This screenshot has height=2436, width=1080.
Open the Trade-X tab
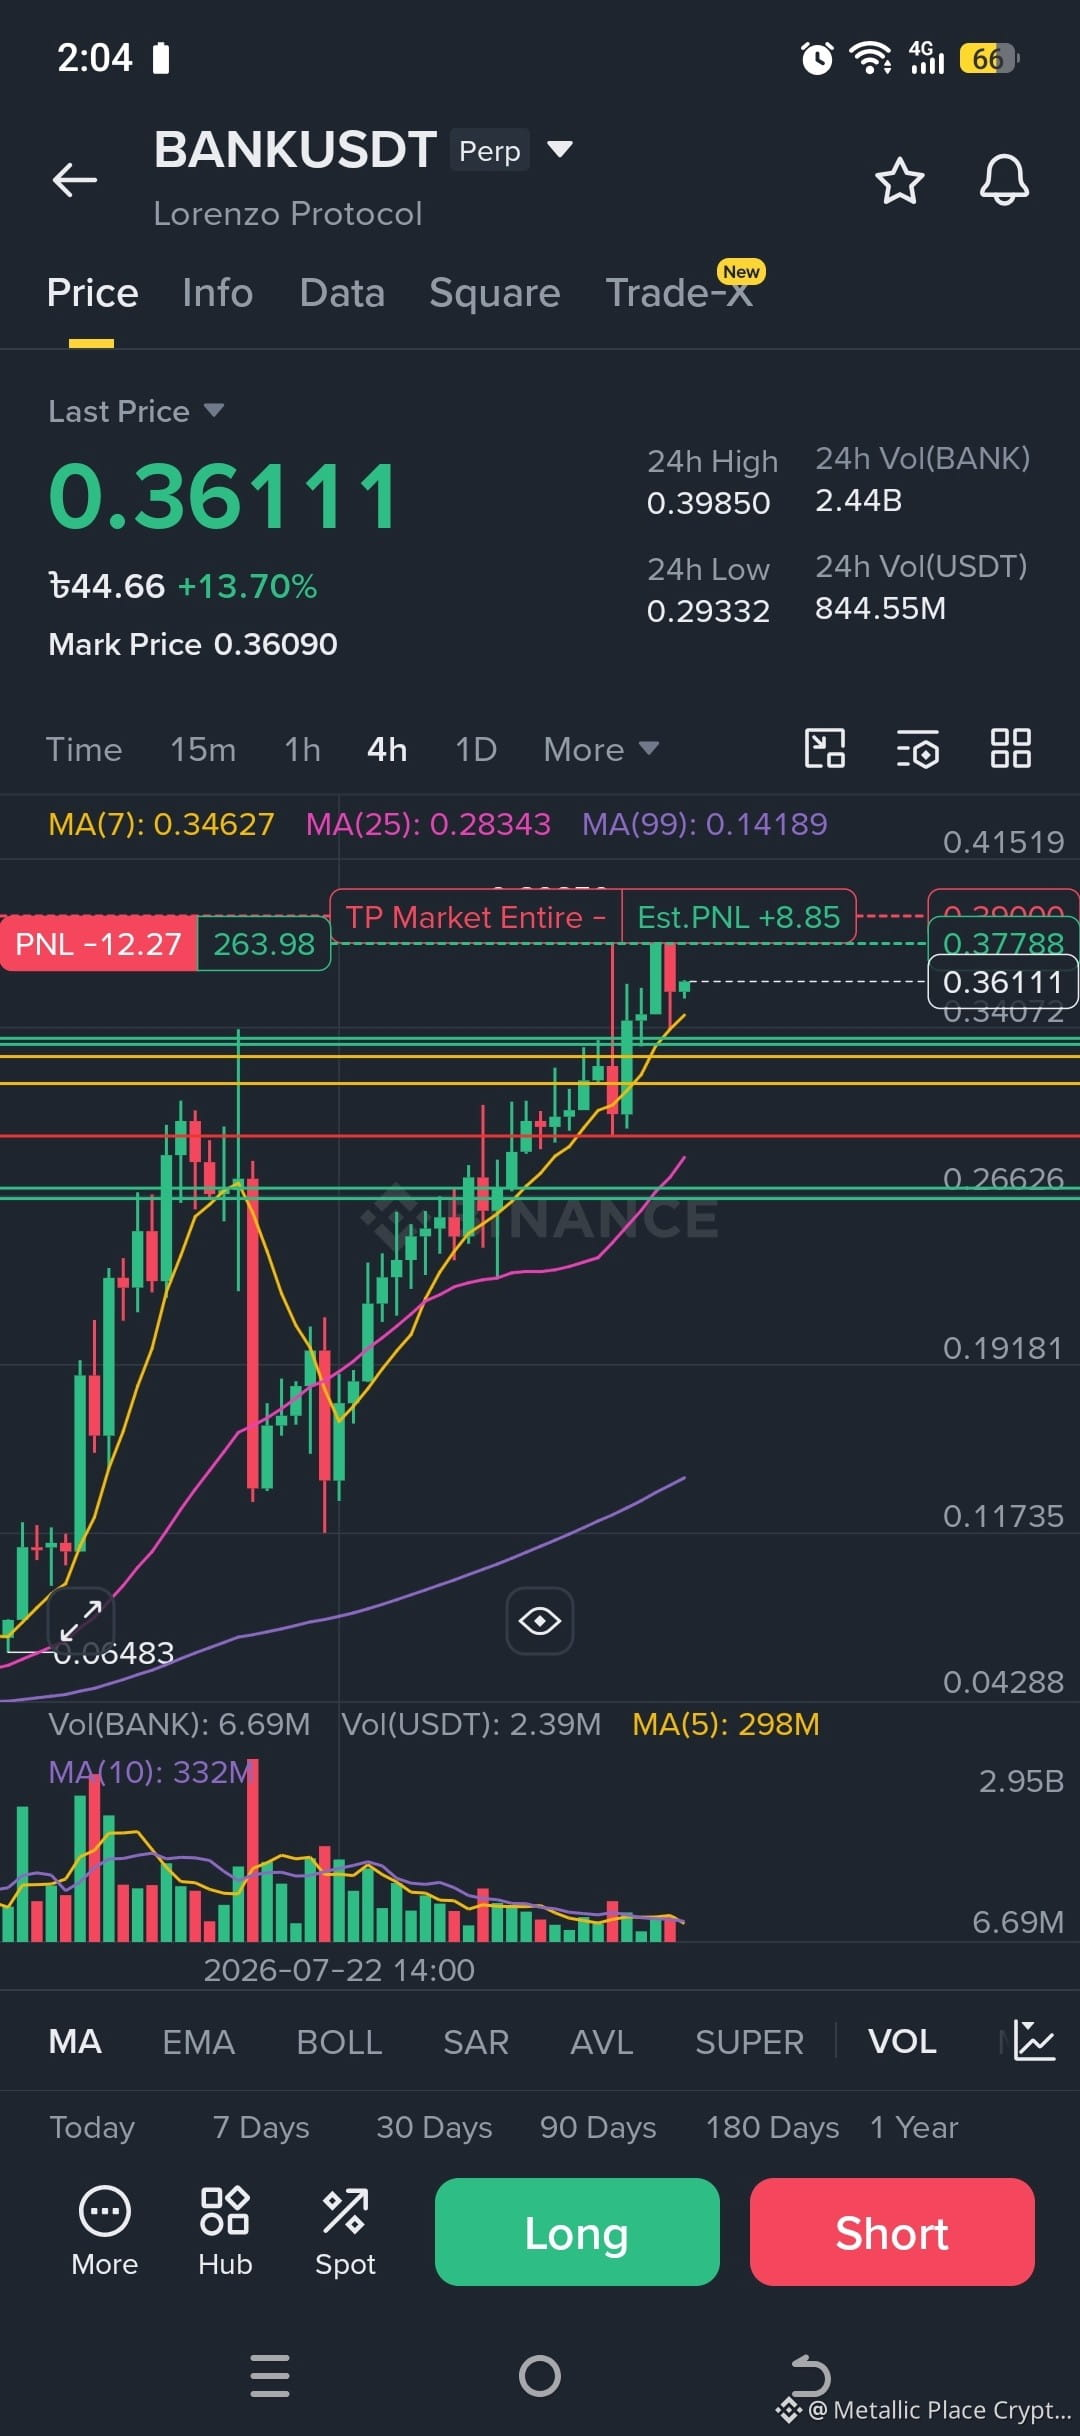[680, 293]
